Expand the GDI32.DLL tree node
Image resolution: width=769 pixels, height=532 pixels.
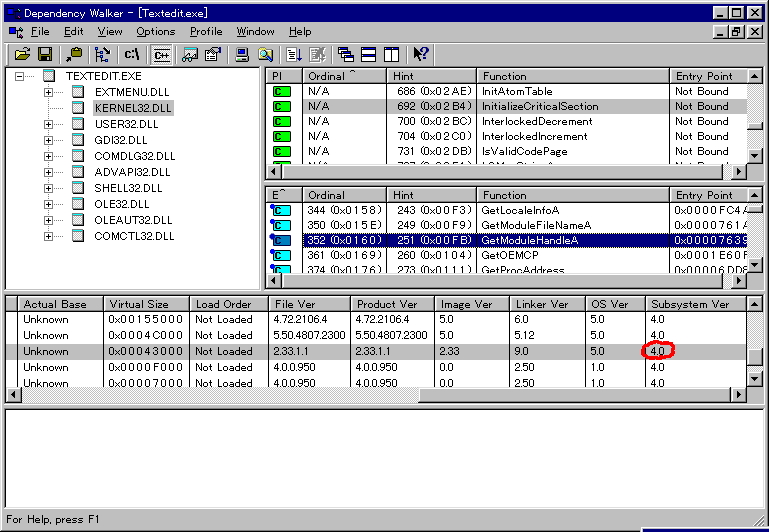point(48,140)
